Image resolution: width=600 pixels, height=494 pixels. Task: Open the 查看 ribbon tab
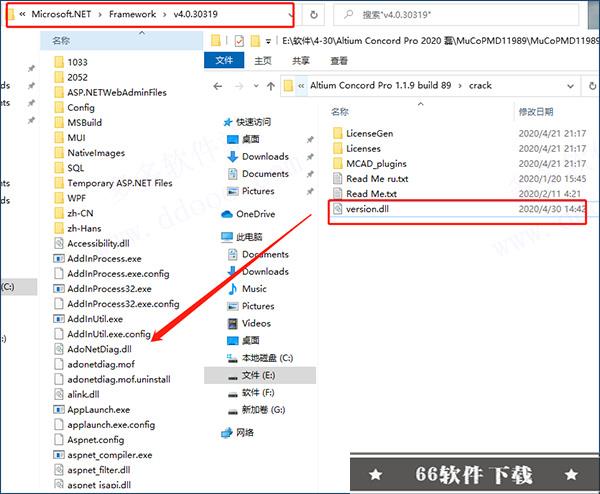(x=339, y=60)
